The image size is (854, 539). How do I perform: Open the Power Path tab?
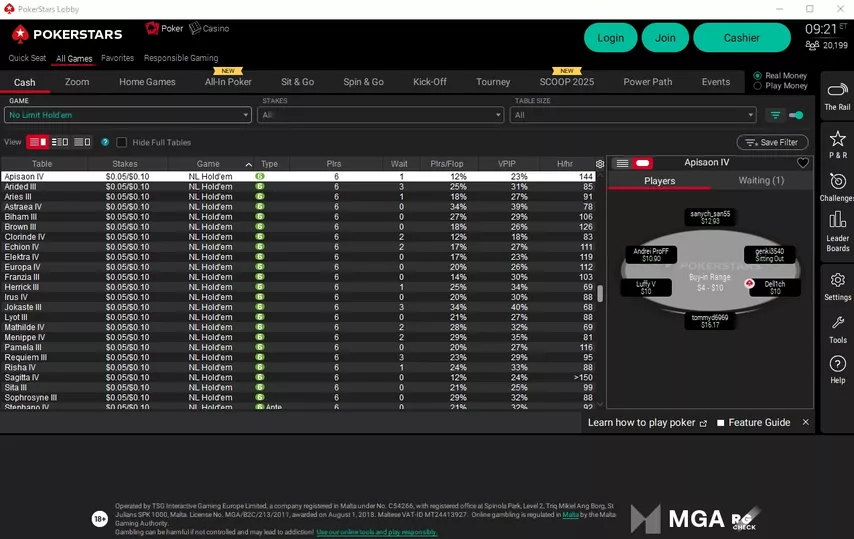point(648,82)
